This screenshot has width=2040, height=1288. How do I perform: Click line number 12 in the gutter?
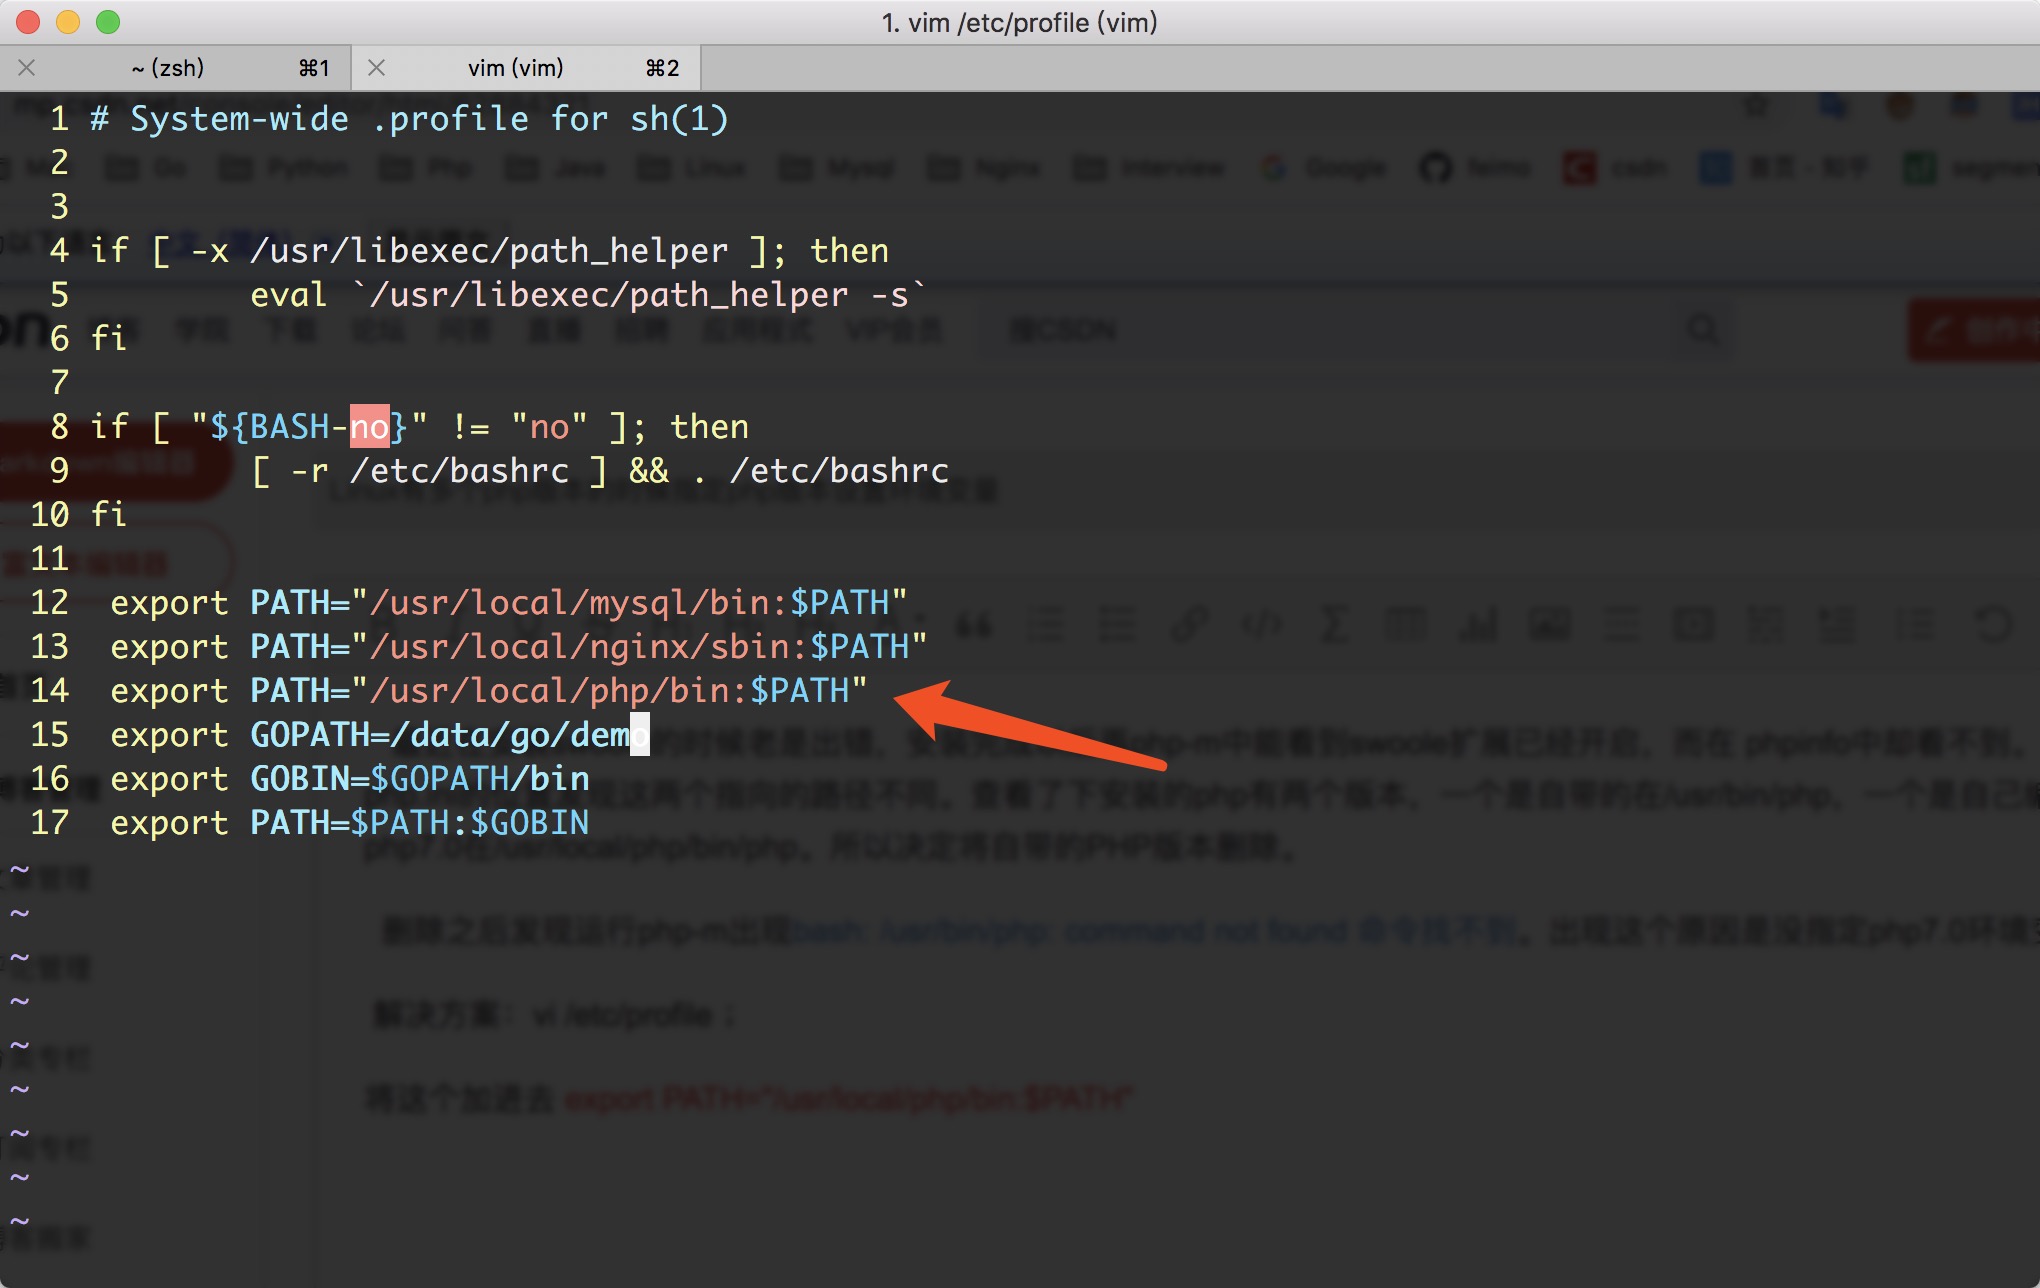50,603
